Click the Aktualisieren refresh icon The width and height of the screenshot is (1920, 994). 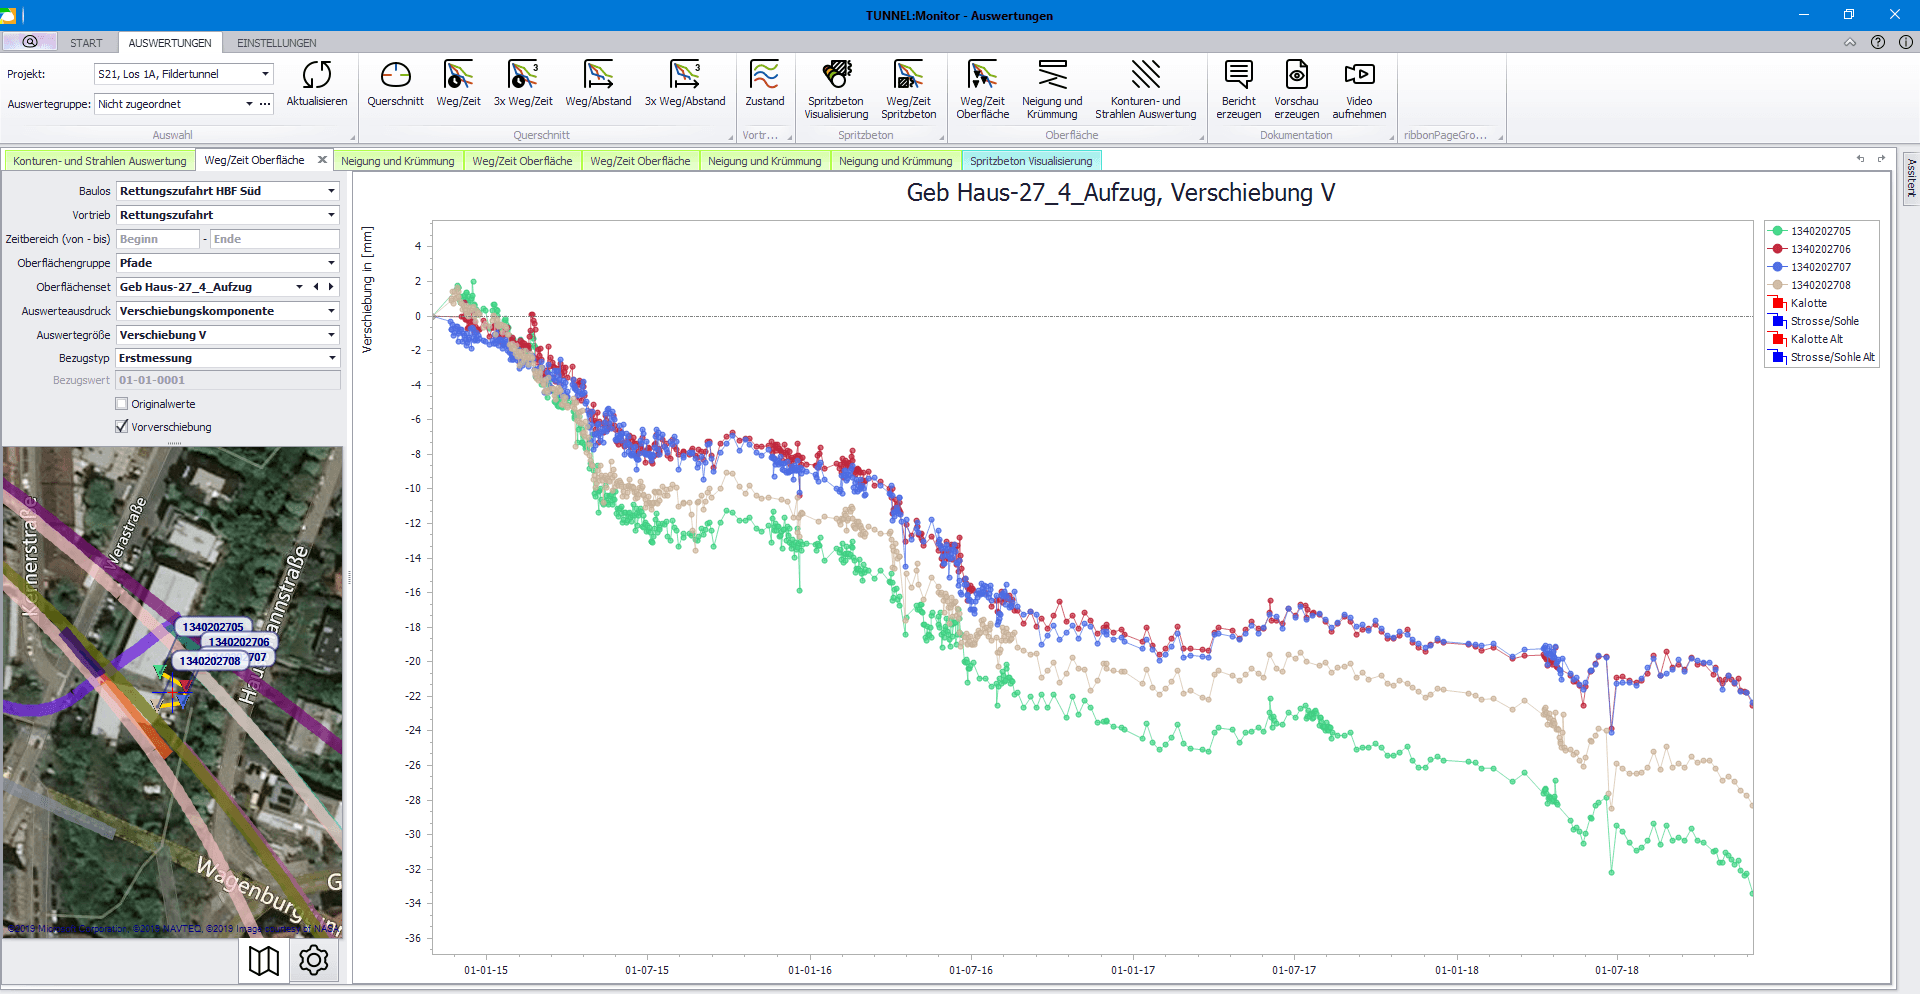tap(316, 76)
